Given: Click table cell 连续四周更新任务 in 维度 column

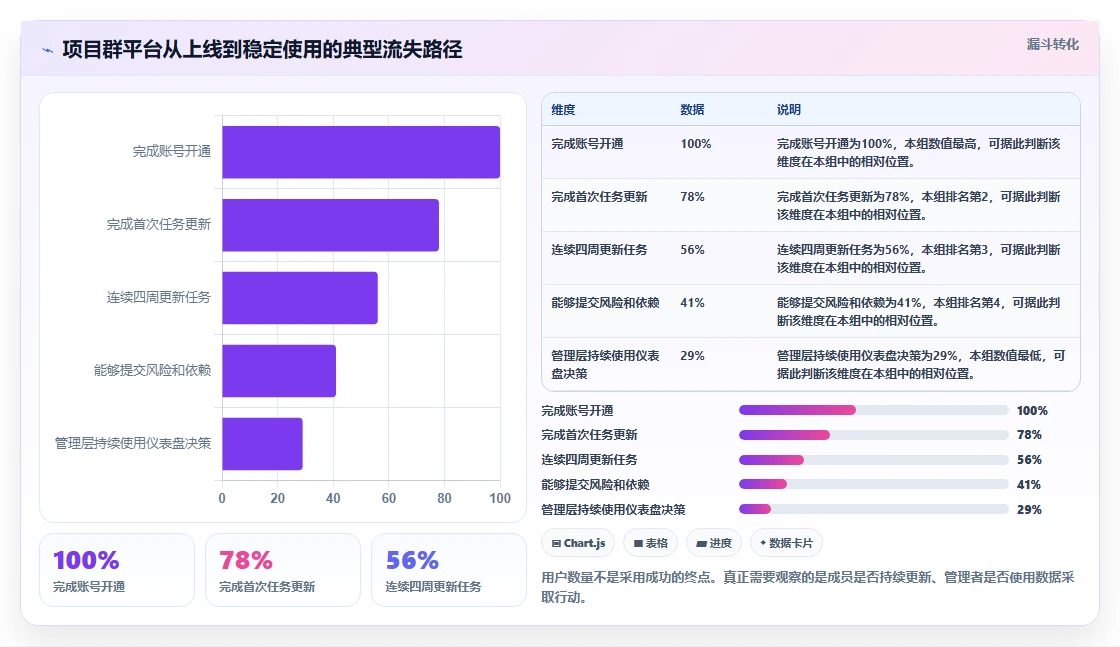Looking at the screenshot, I should coord(599,249).
